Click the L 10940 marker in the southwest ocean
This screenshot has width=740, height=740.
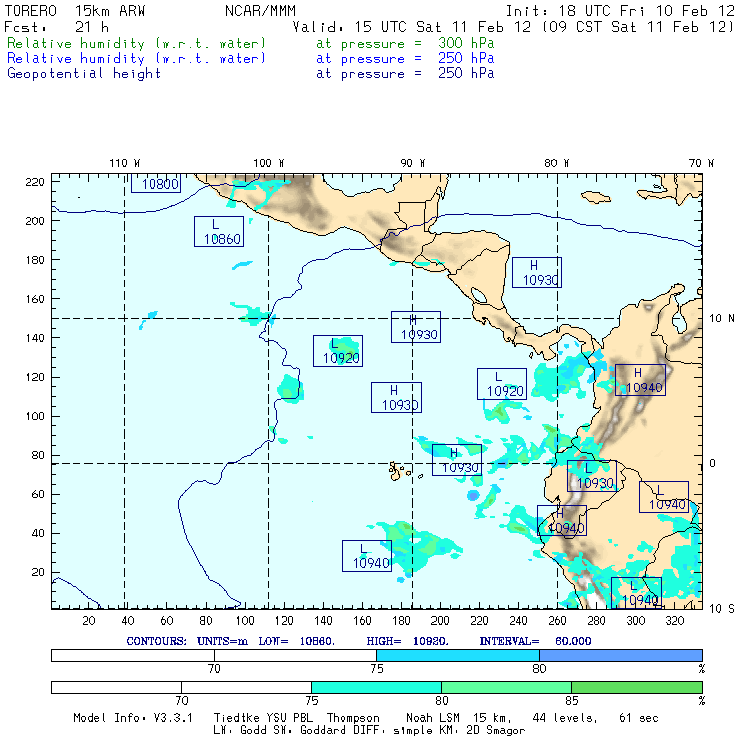click(367, 556)
